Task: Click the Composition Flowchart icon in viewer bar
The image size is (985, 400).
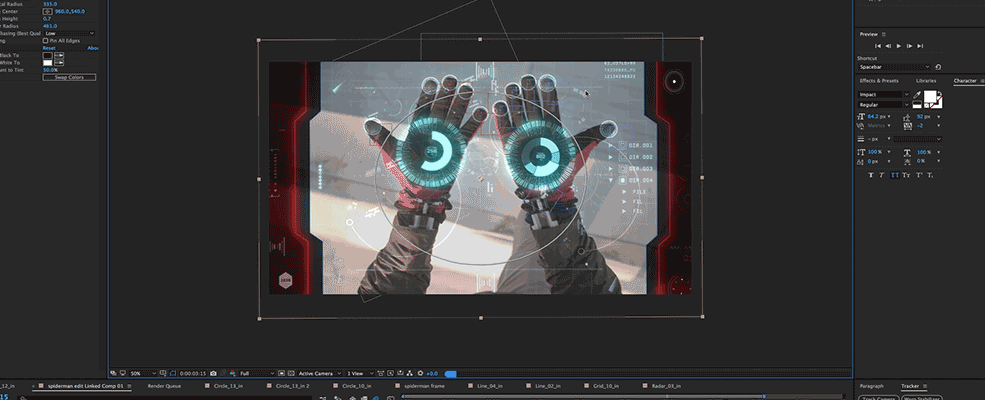Action: tap(410, 373)
